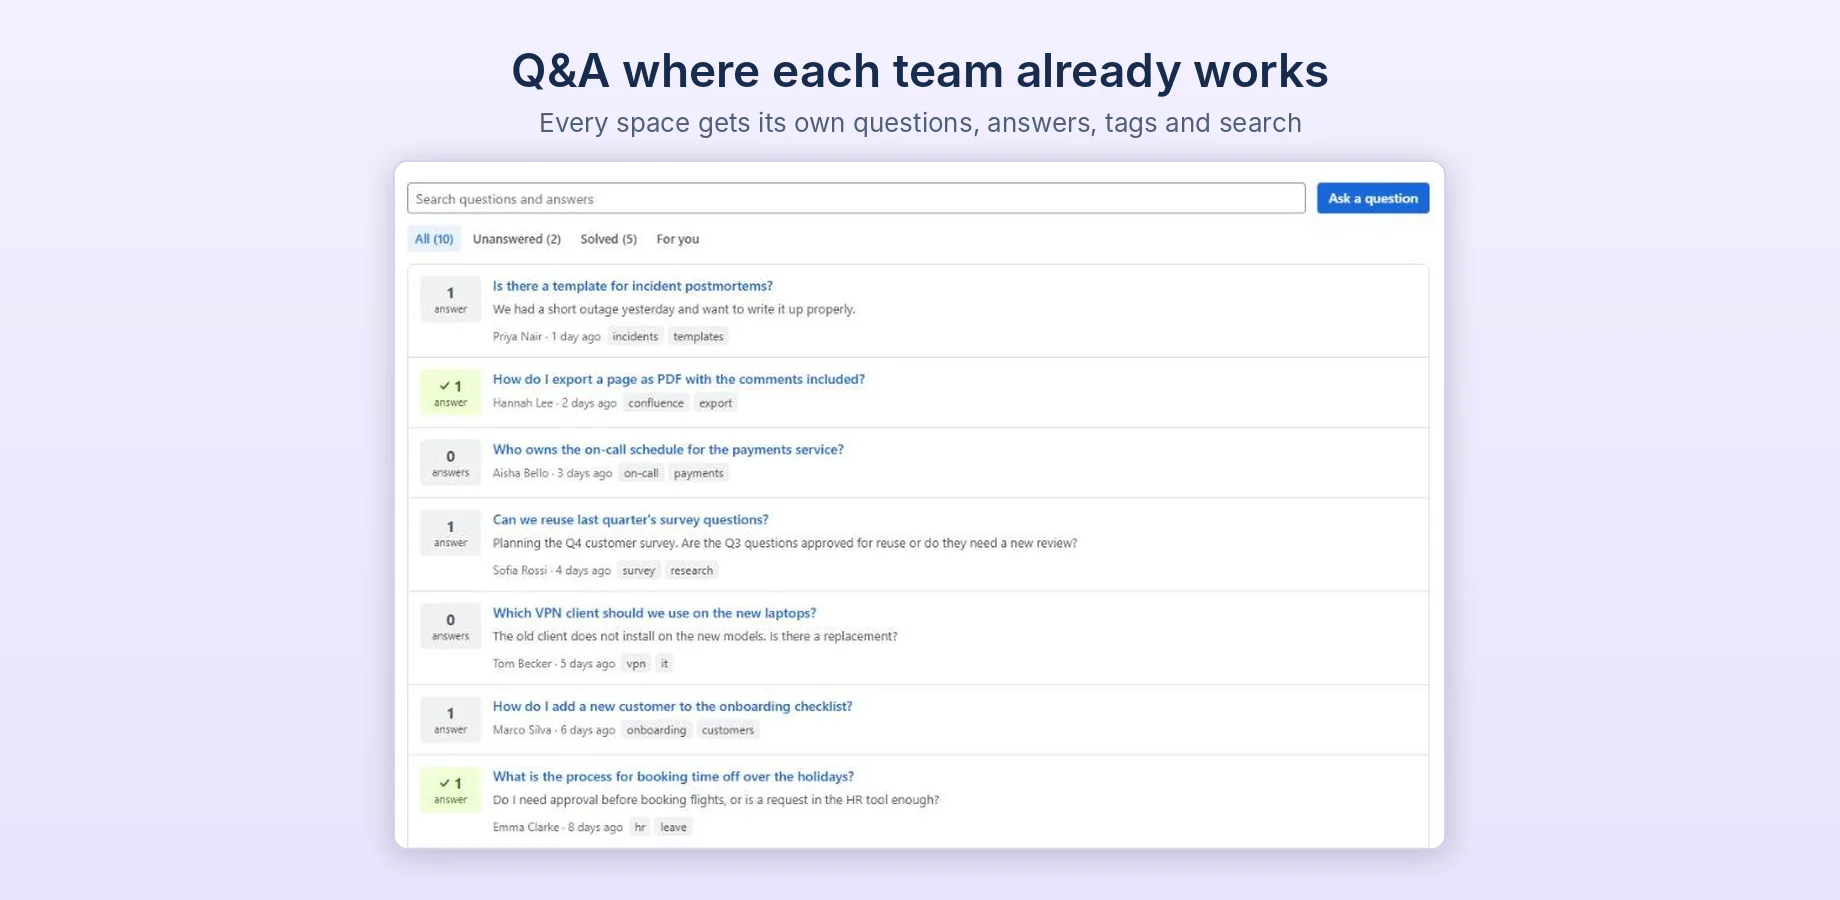Click the Ask a question button
This screenshot has height=900, width=1840.
coord(1372,198)
